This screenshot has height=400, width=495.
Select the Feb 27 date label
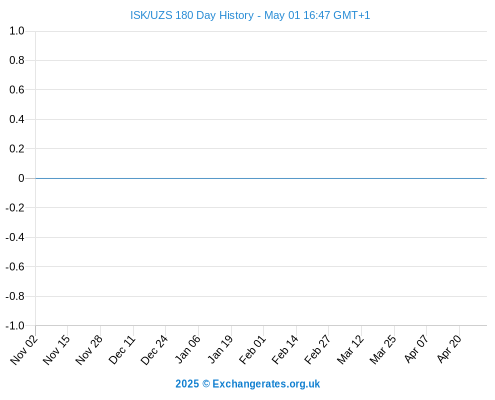pyautogui.click(x=317, y=350)
